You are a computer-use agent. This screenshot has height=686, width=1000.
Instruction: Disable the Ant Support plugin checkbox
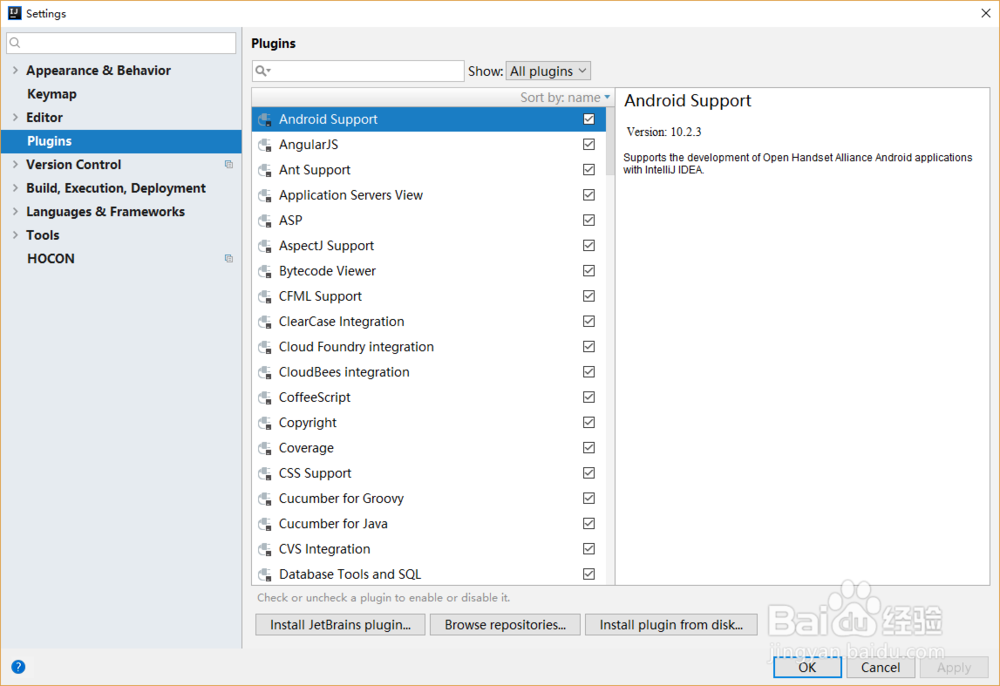(589, 170)
